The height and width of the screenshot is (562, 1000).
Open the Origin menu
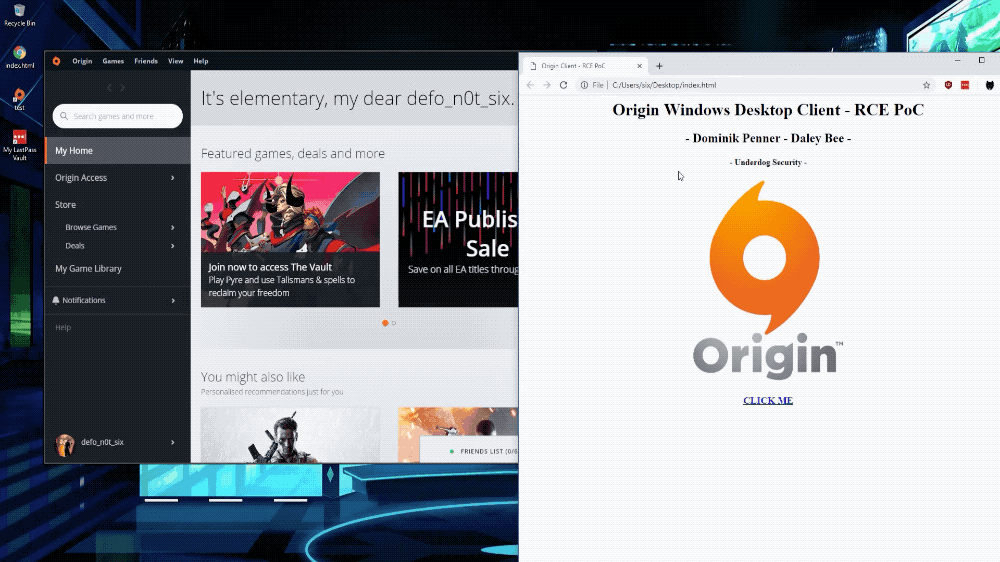(x=82, y=61)
